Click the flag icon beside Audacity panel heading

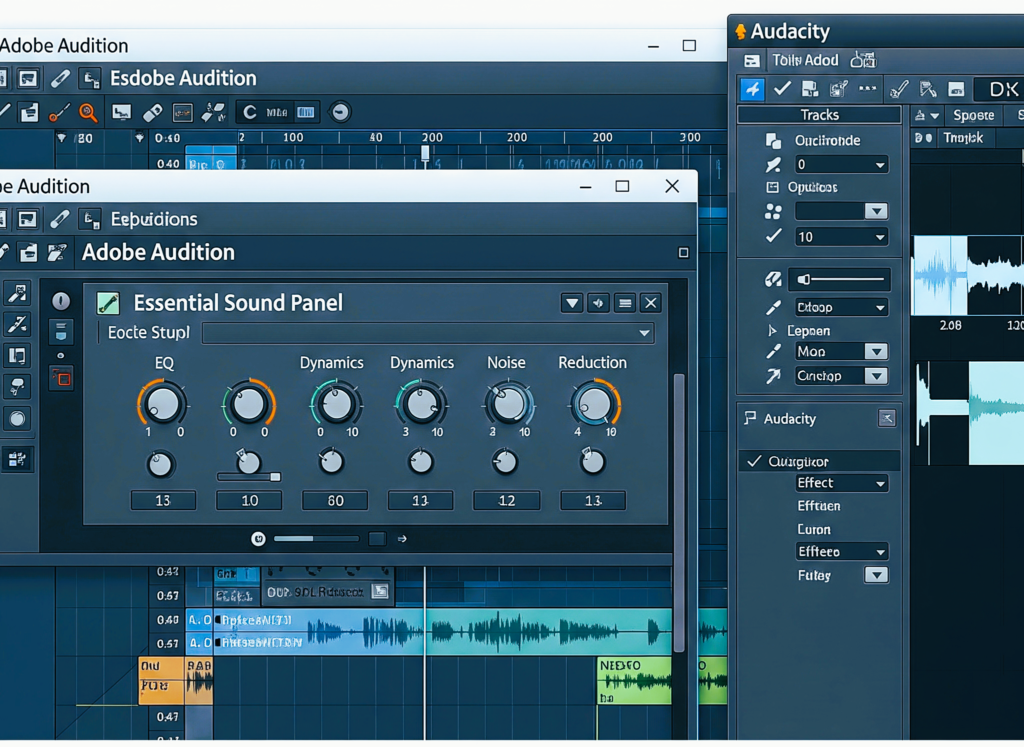click(x=750, y=418)
